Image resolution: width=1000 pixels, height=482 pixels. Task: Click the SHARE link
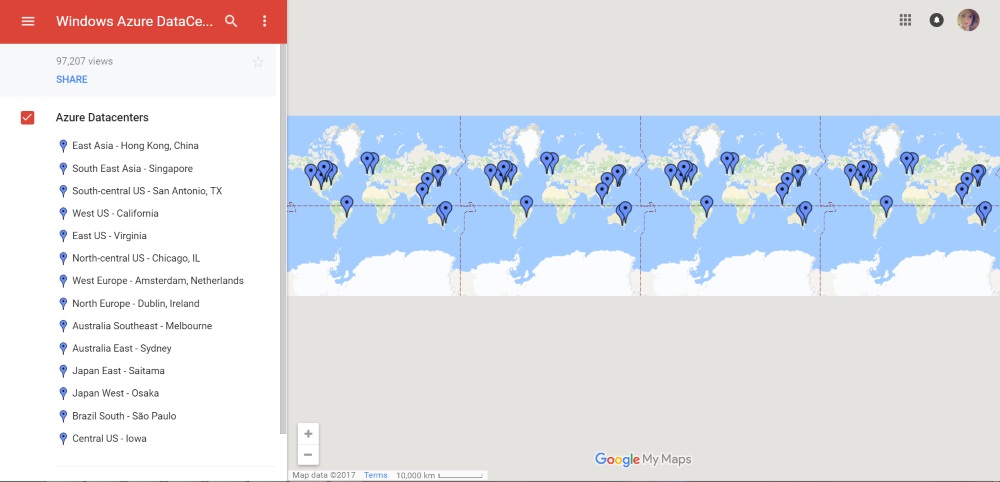pyautogui.click(x=72, y=80)
